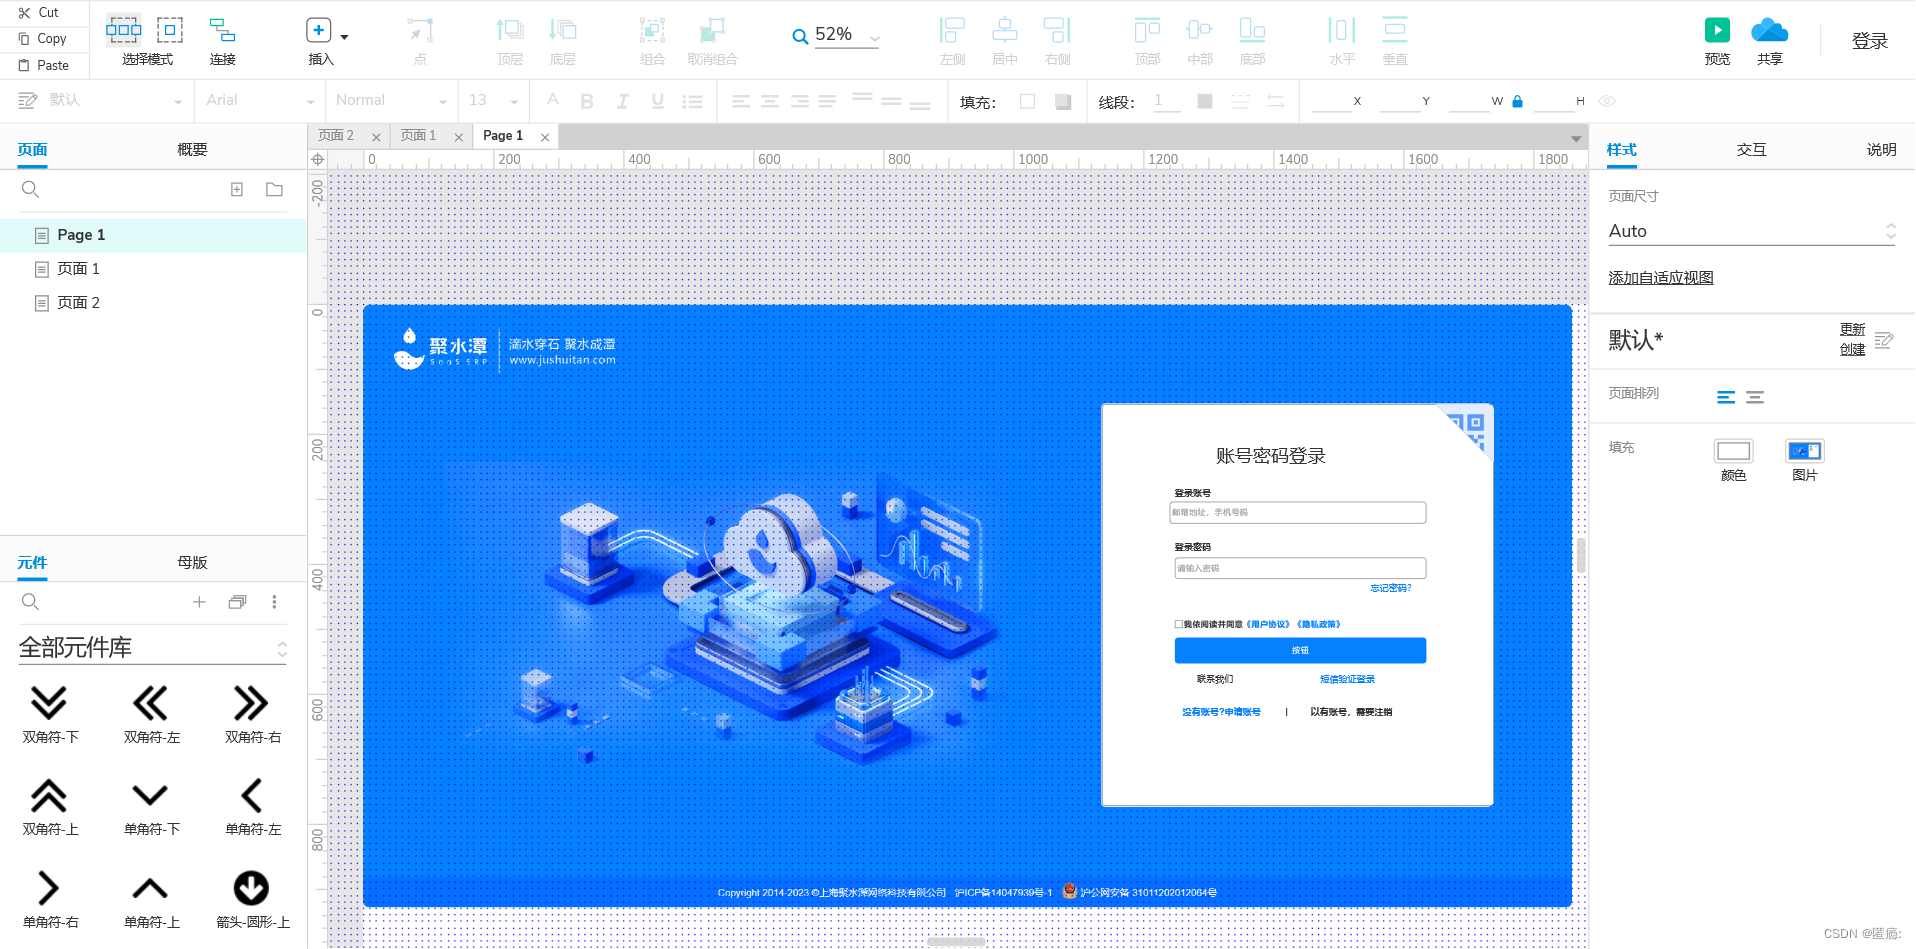Click the 点 point tool icon
Image resolution: width=1916 pixels, height=949 pixels.
420,30
